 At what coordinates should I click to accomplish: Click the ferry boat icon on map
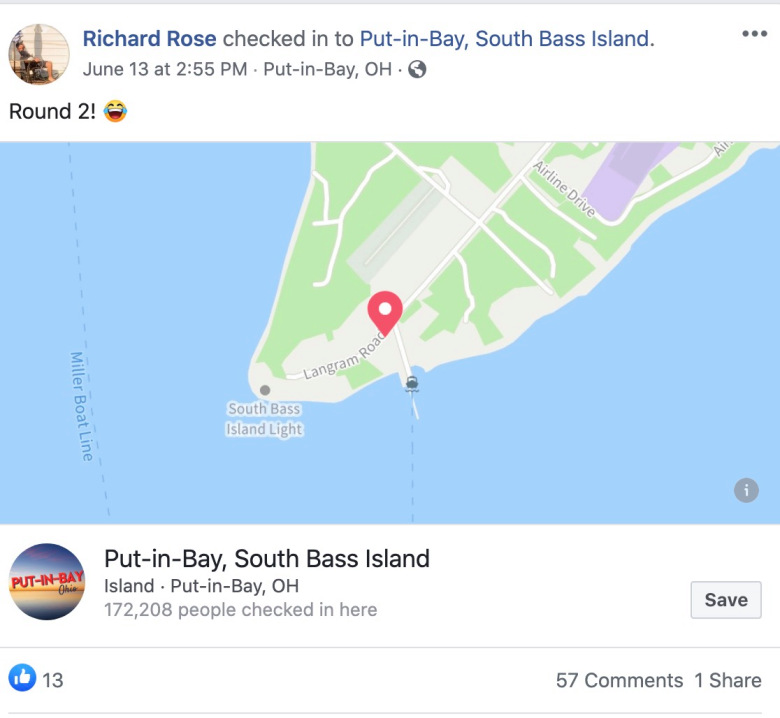point(411,383)
